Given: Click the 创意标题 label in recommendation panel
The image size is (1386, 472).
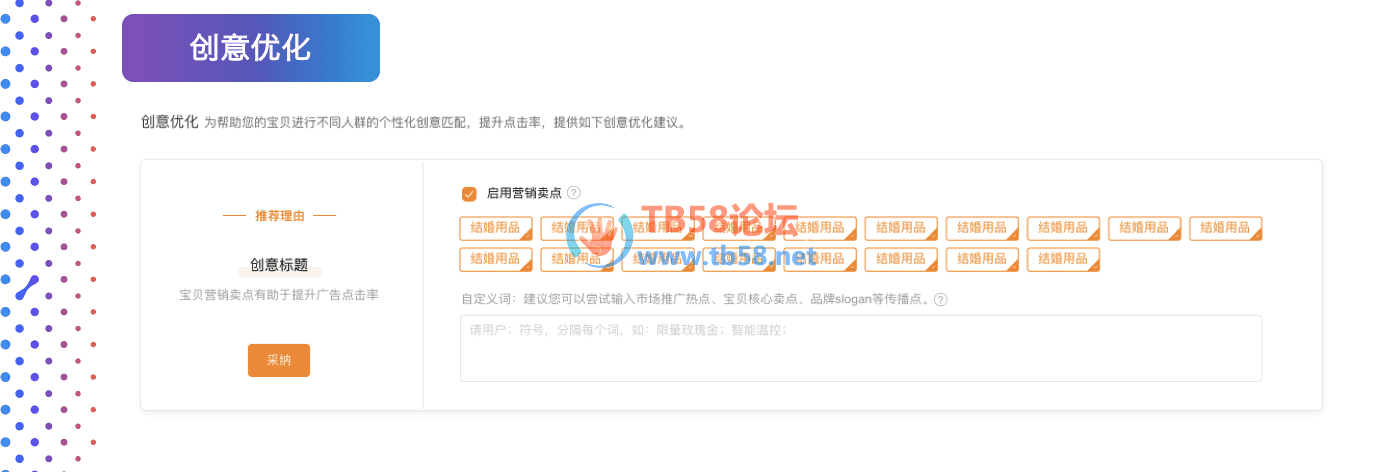Looking at the screenshot, I should pyautogui.click(x=279, y=265).
